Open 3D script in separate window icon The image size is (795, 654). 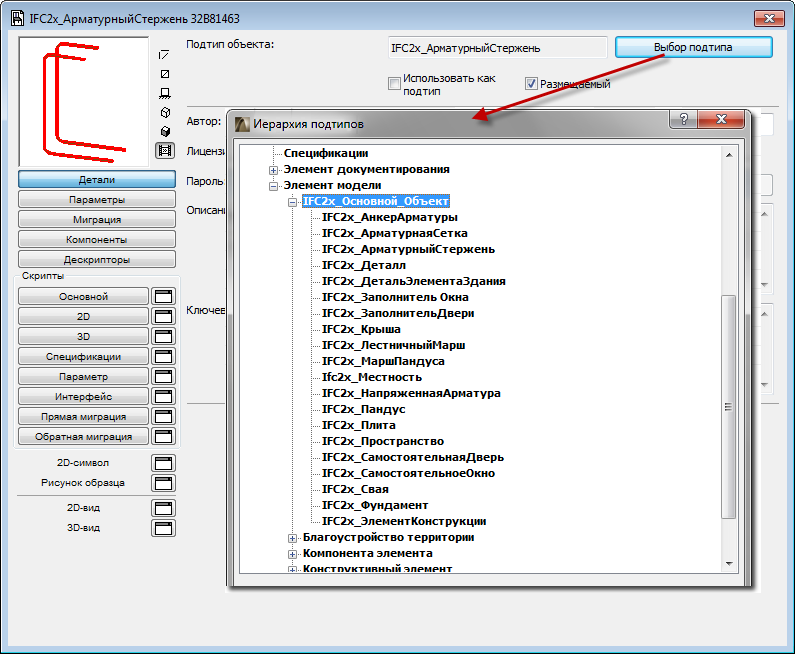163,336
